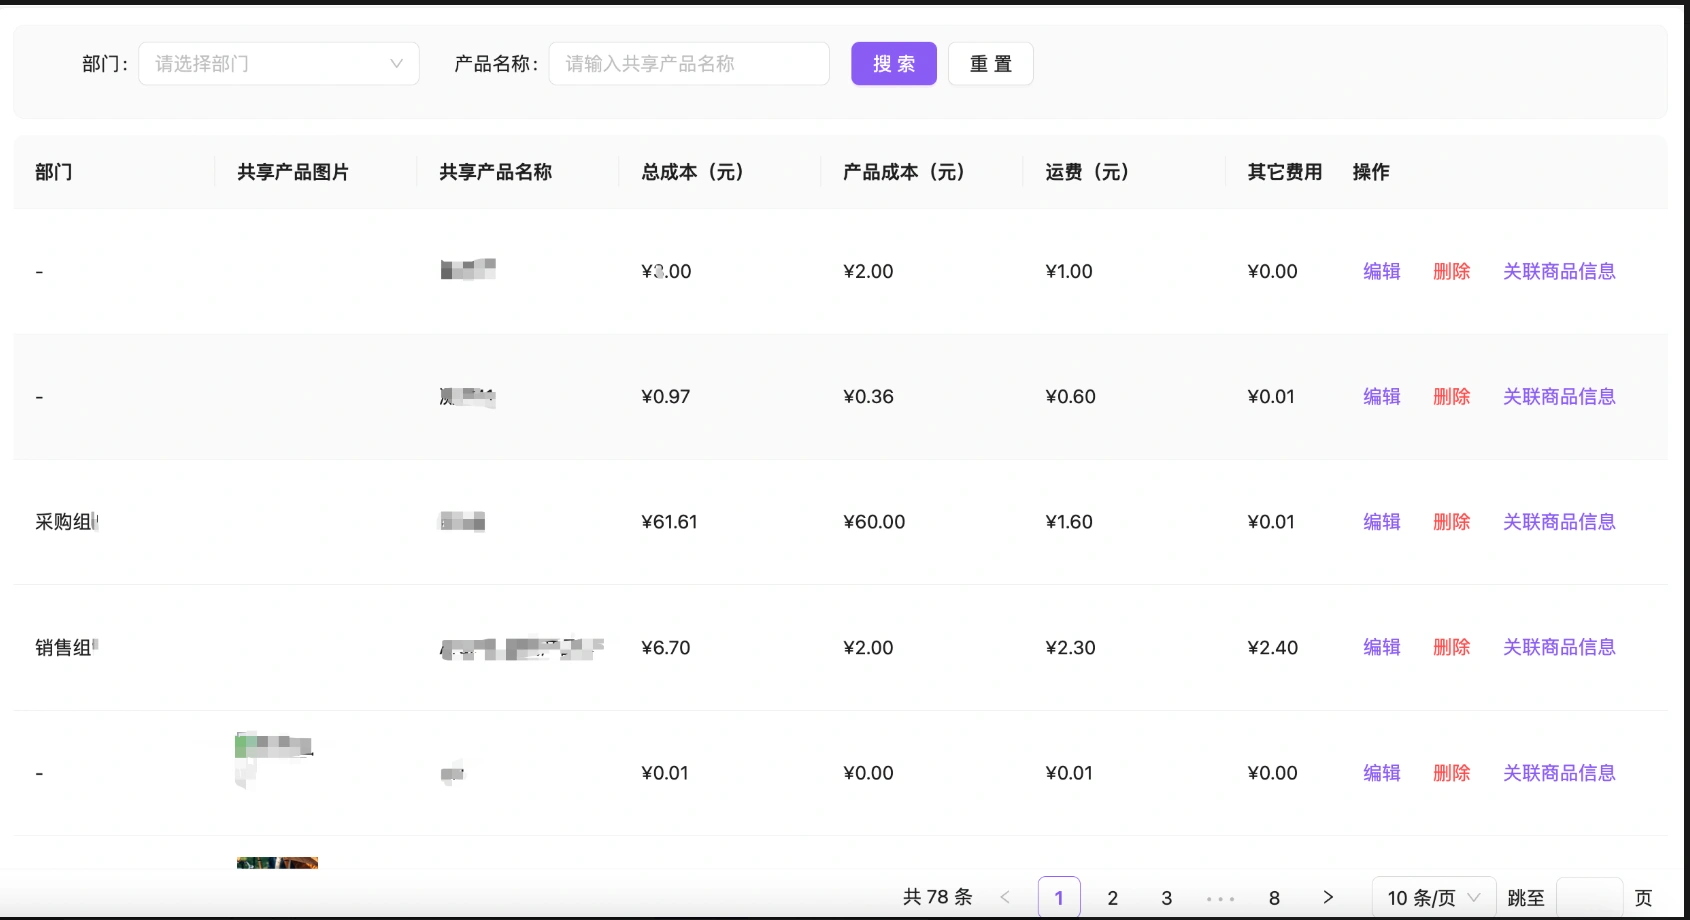The width and height of the screenshot is (1690, 920).
Task: Delete the 销售组 row
Action: coord(1452,648)
